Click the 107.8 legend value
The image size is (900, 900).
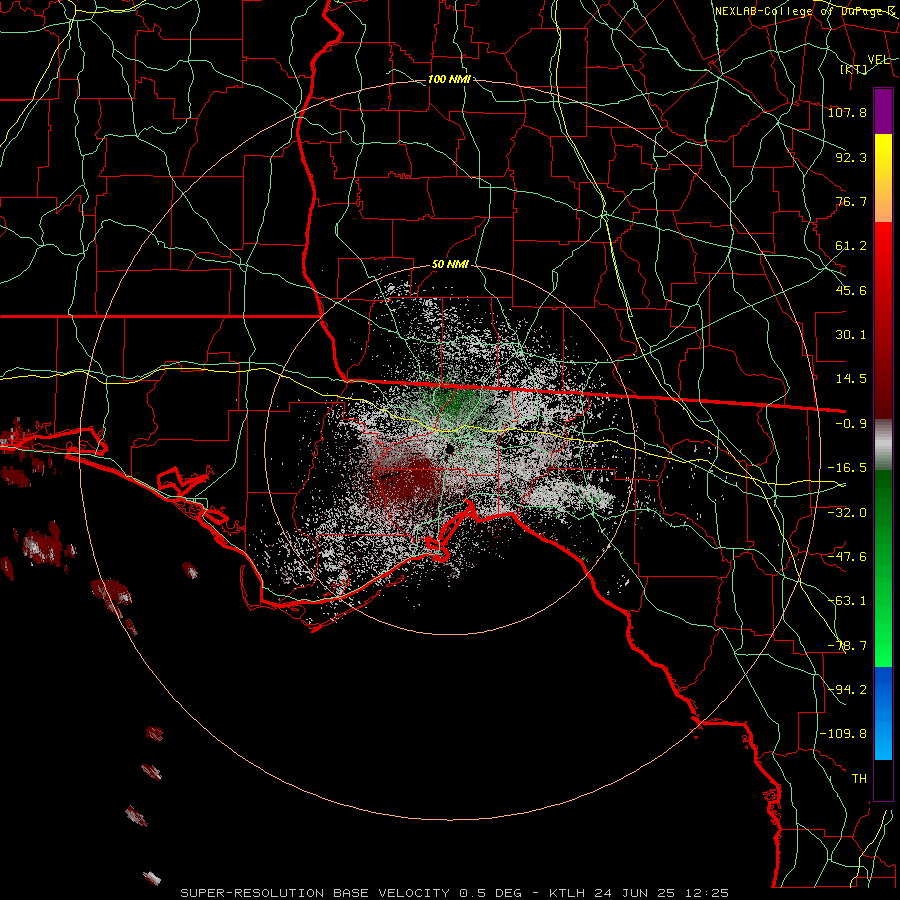click(x=847, y=112)
